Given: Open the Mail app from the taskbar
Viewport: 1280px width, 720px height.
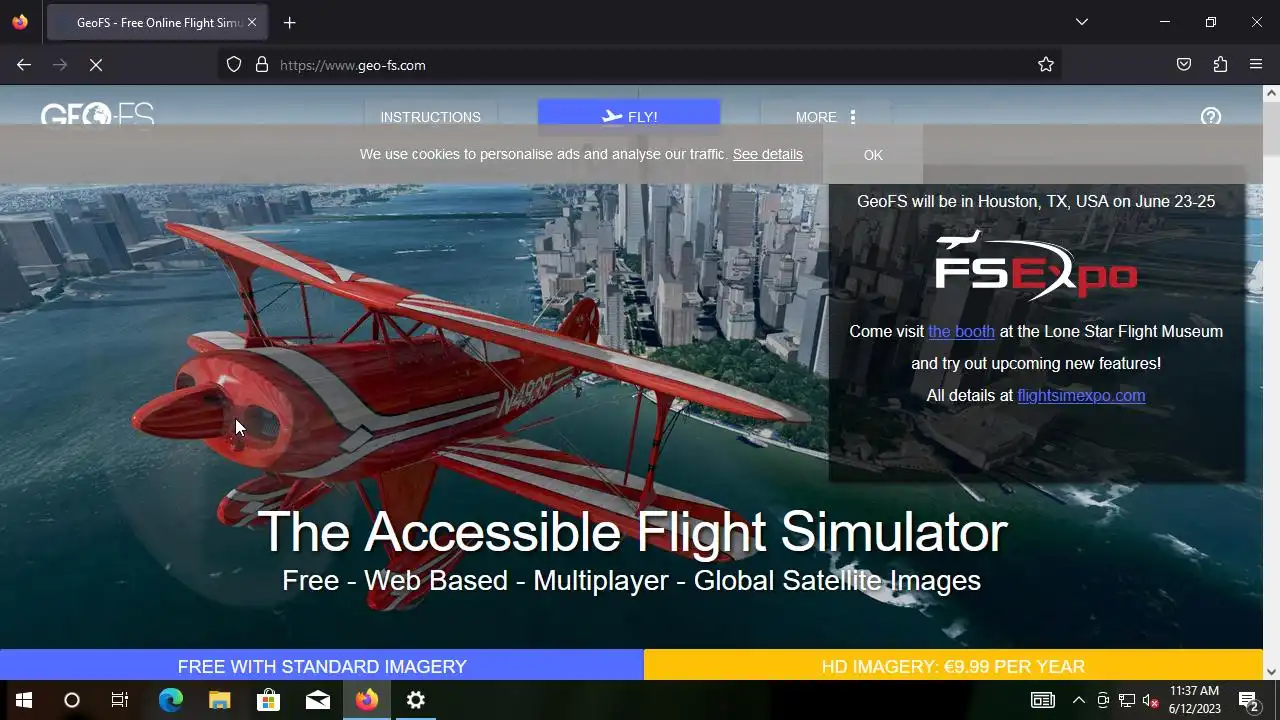Looking at the screenshot, I should point(318,700).
